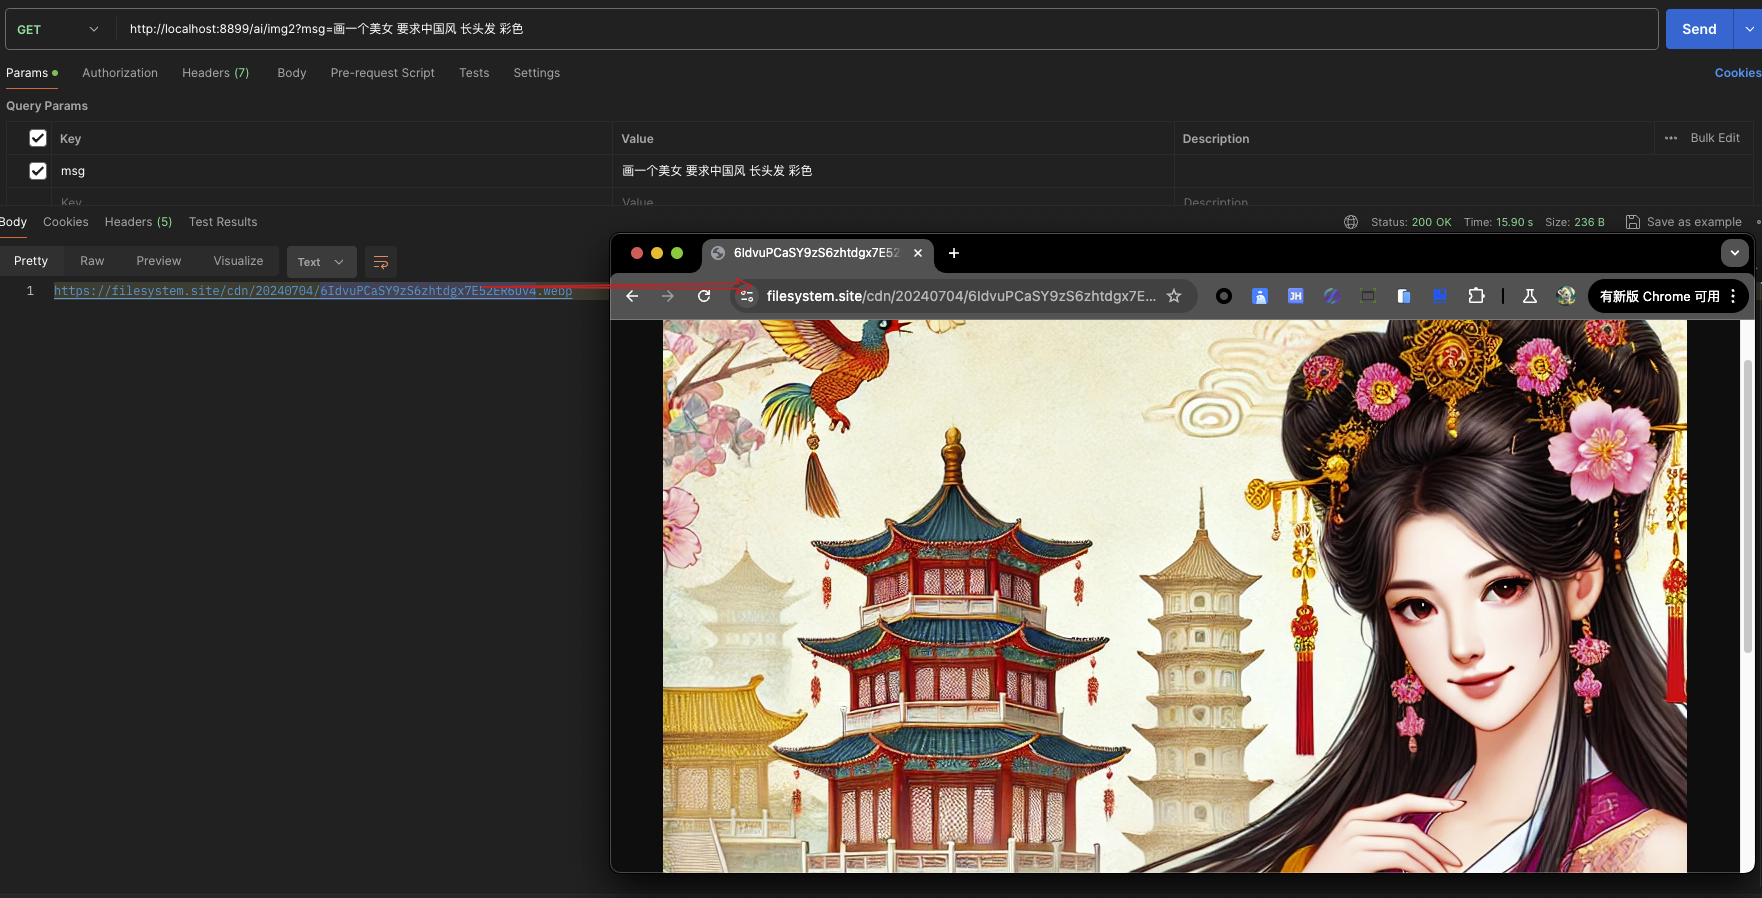Click the Save as example icon
This screenshot has width=1762, height=898.
coord(1633,222)
